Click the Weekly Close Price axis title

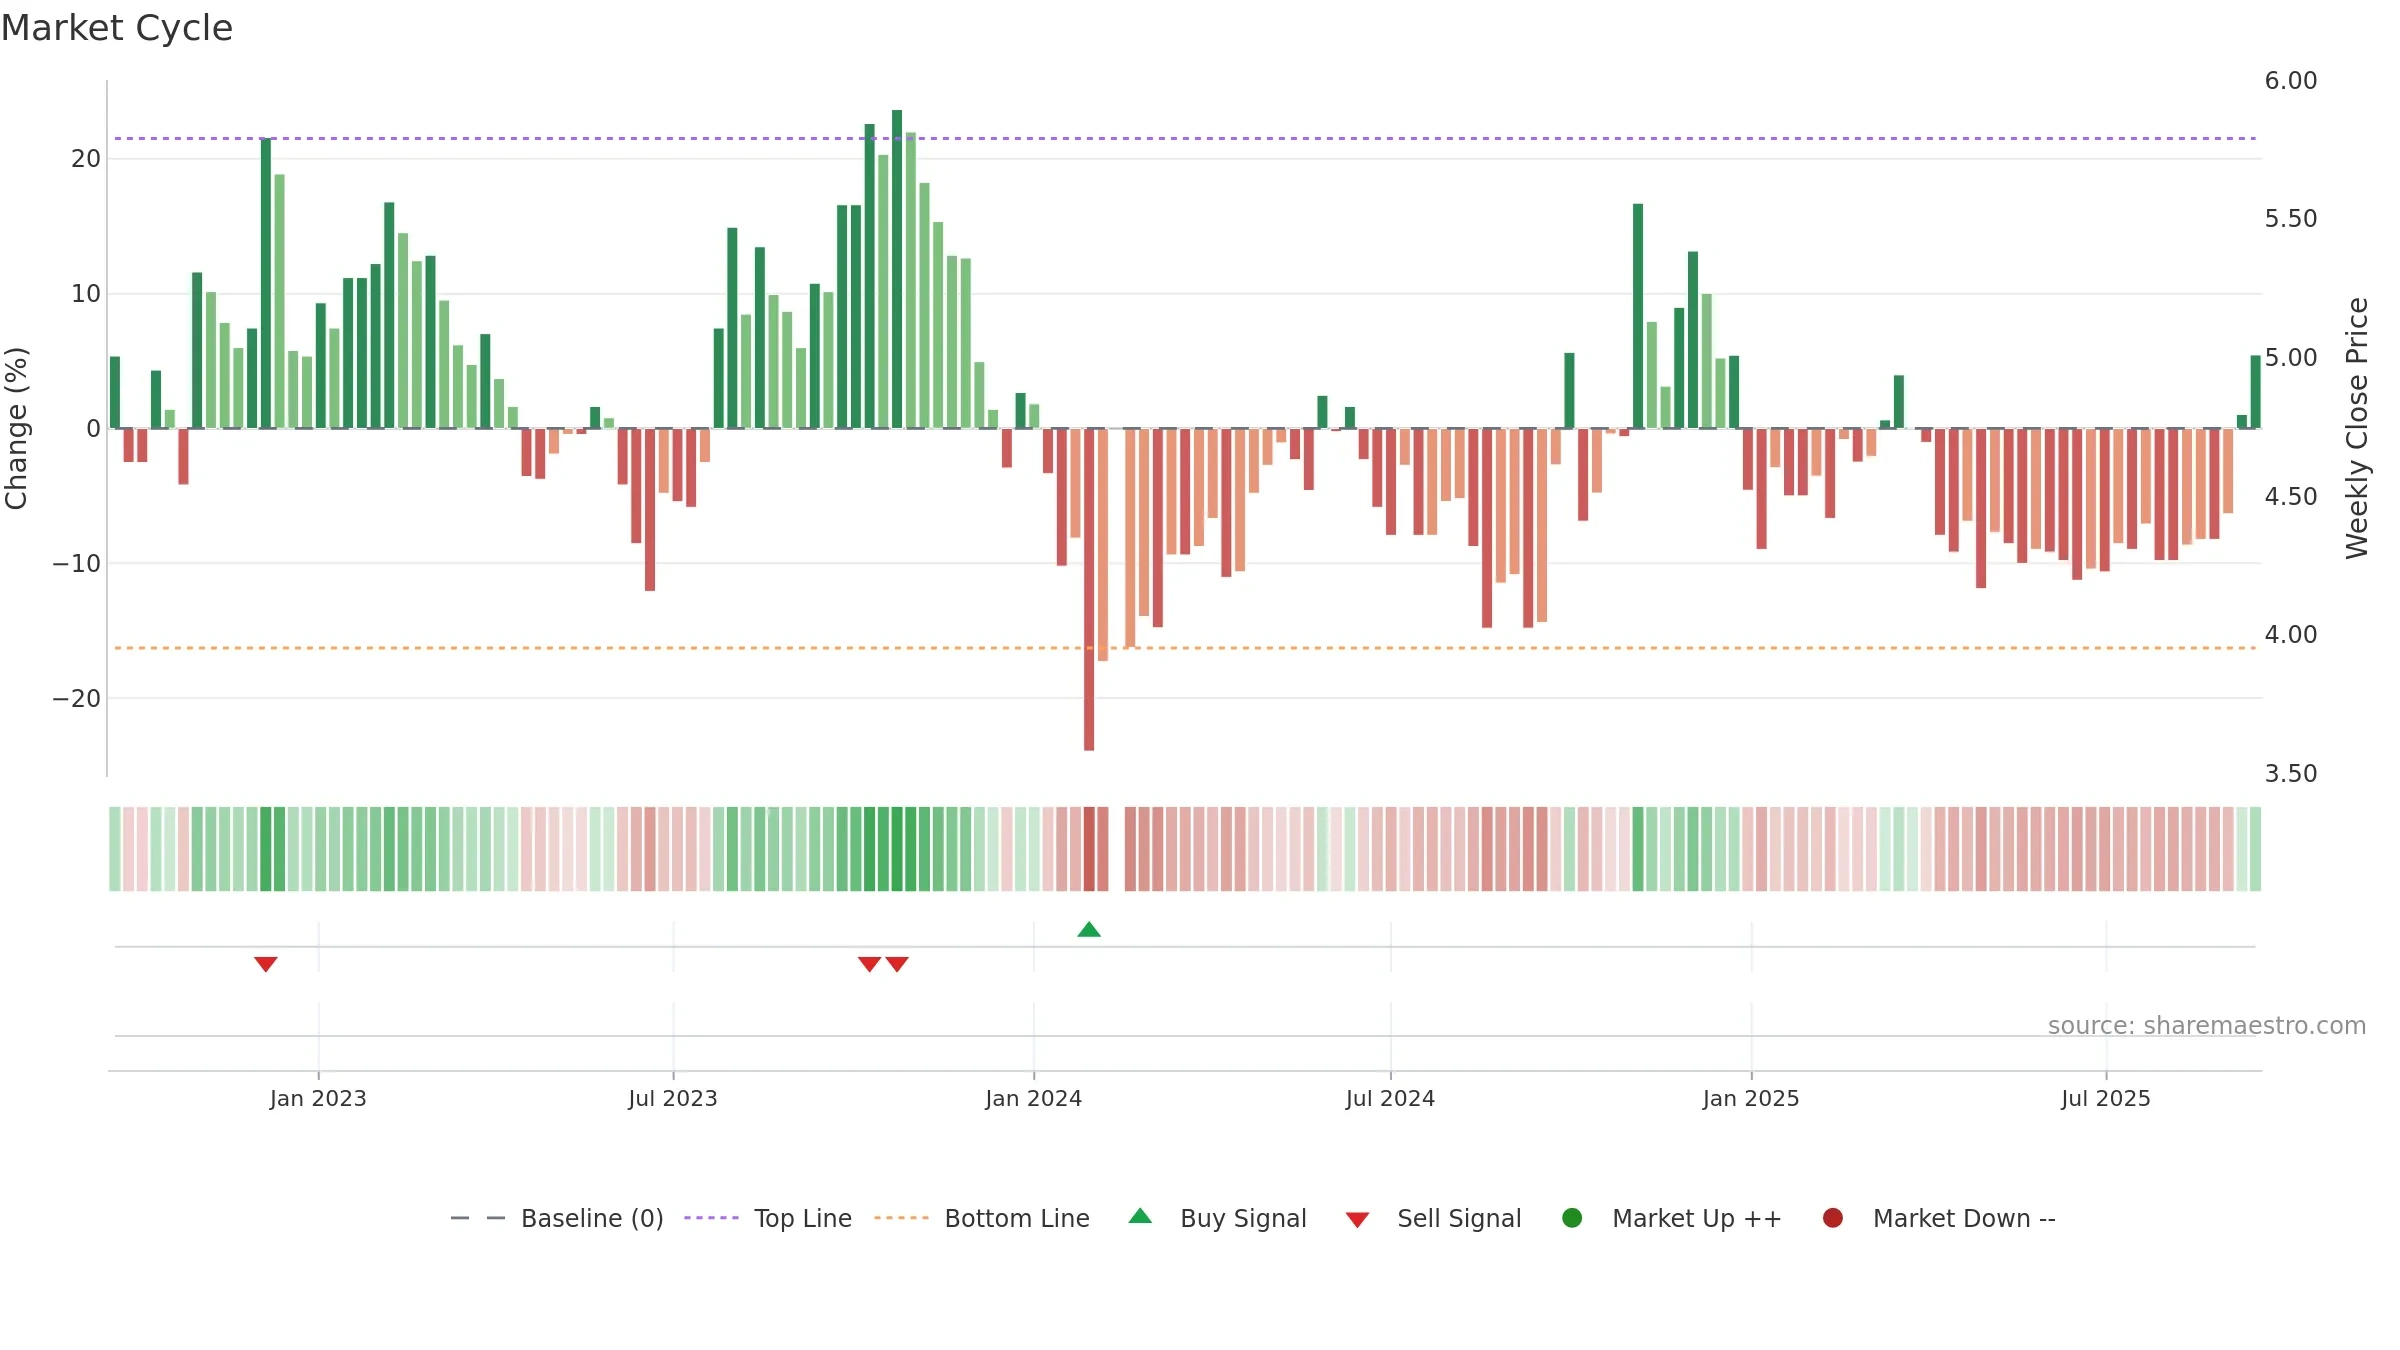click(2357, 428)
